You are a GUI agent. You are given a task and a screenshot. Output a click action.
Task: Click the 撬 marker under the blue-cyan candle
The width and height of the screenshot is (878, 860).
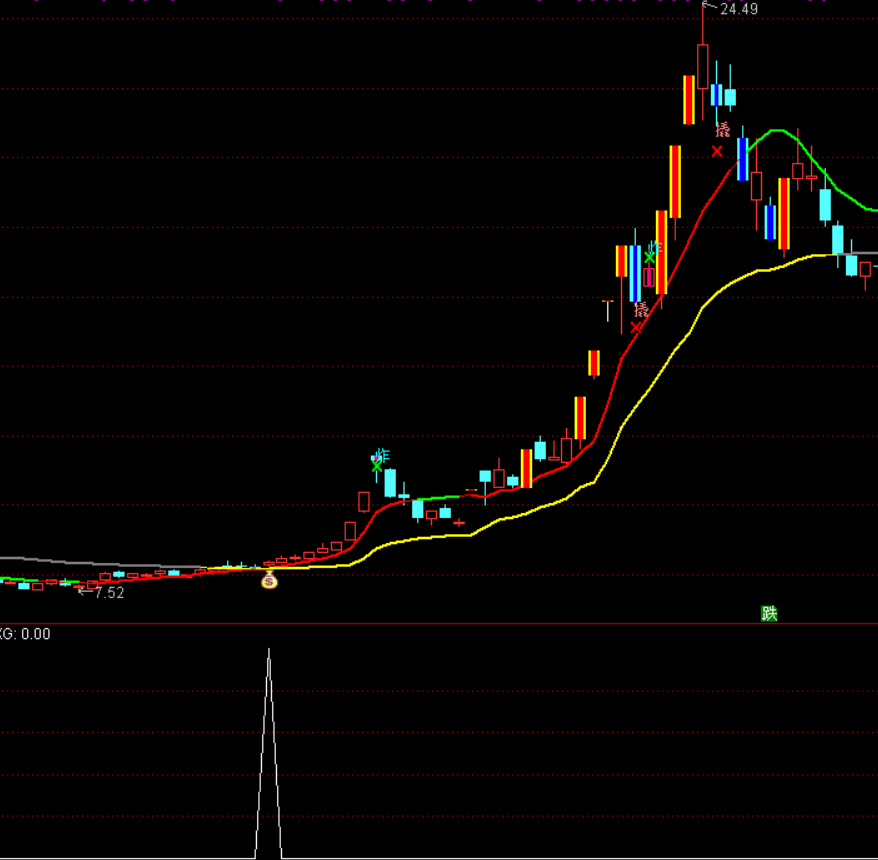tap(641, 309)
